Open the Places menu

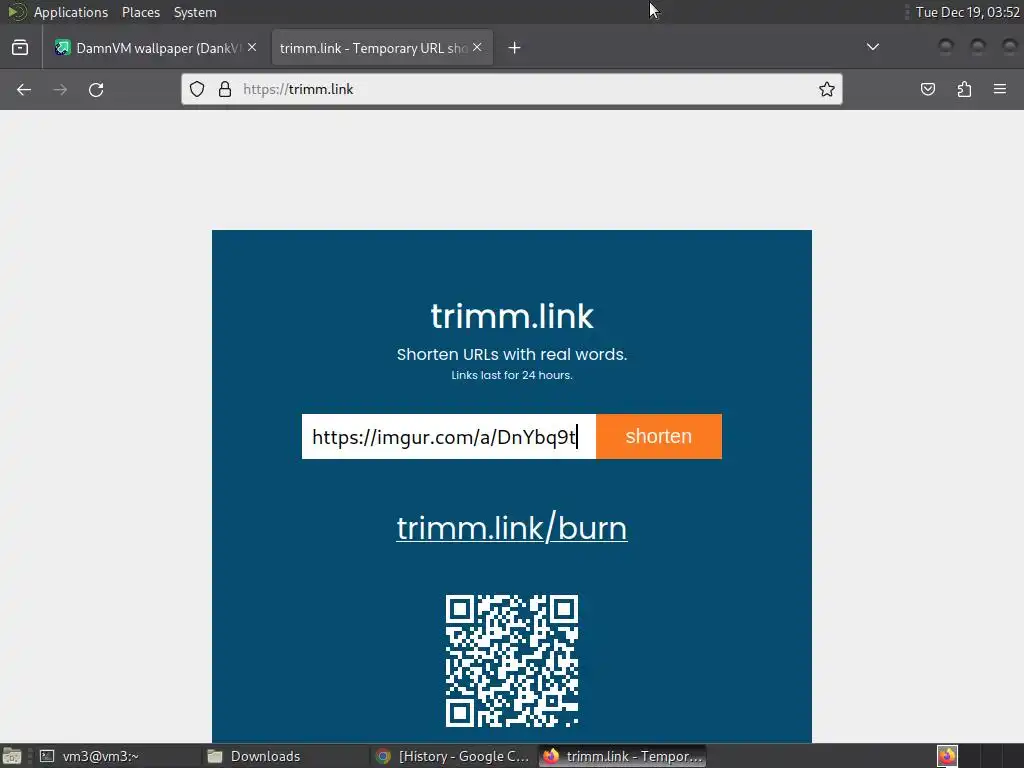140,12
